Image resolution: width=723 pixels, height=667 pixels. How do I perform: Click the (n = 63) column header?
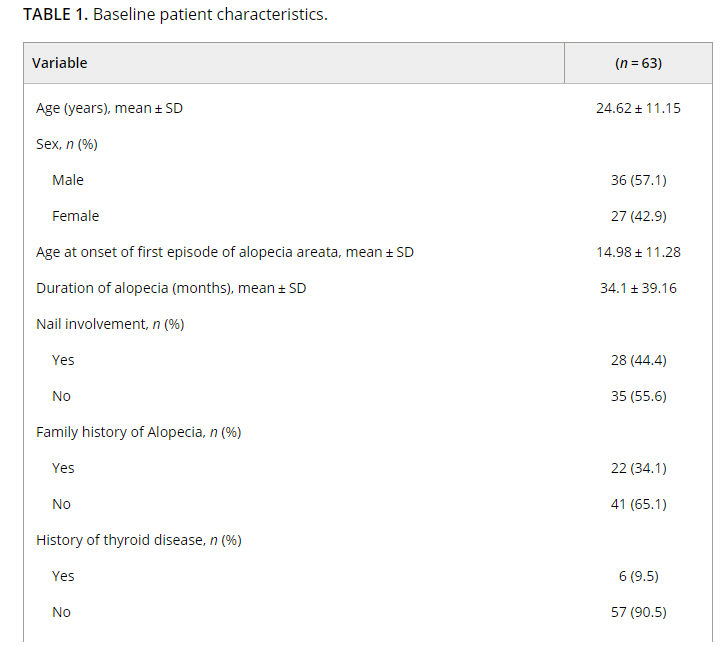[x=638, y=63]
